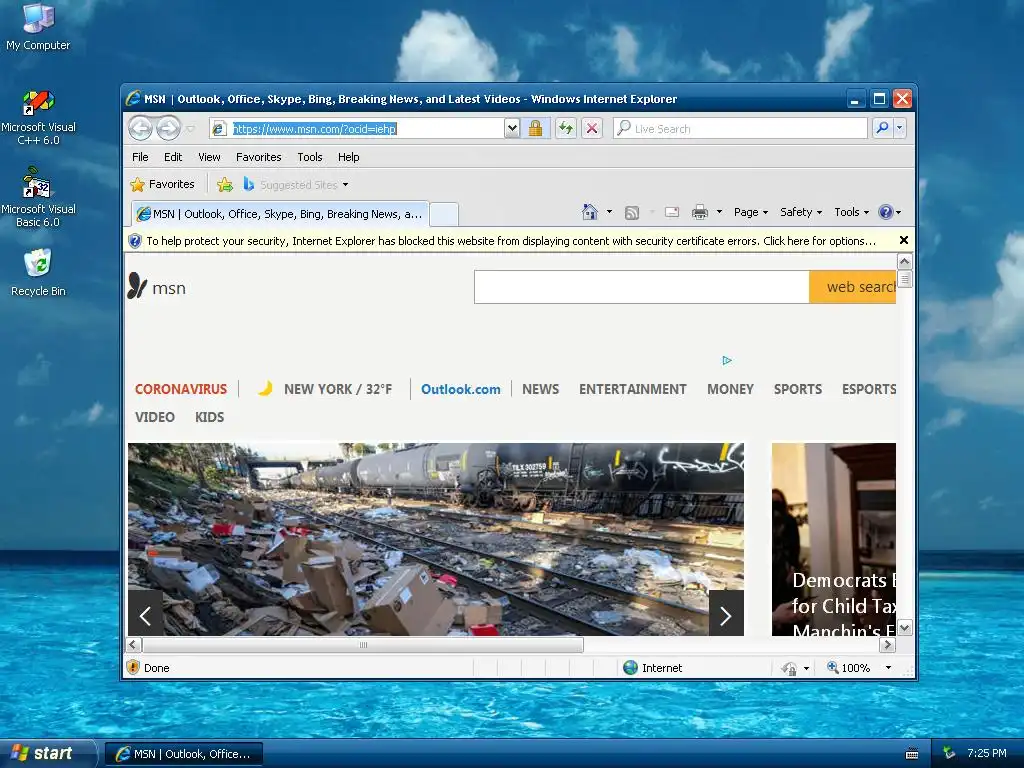Open the Edit menu
Image resolution: width=1024 pixels, height=768 pixels.
(x=173, y=157)
